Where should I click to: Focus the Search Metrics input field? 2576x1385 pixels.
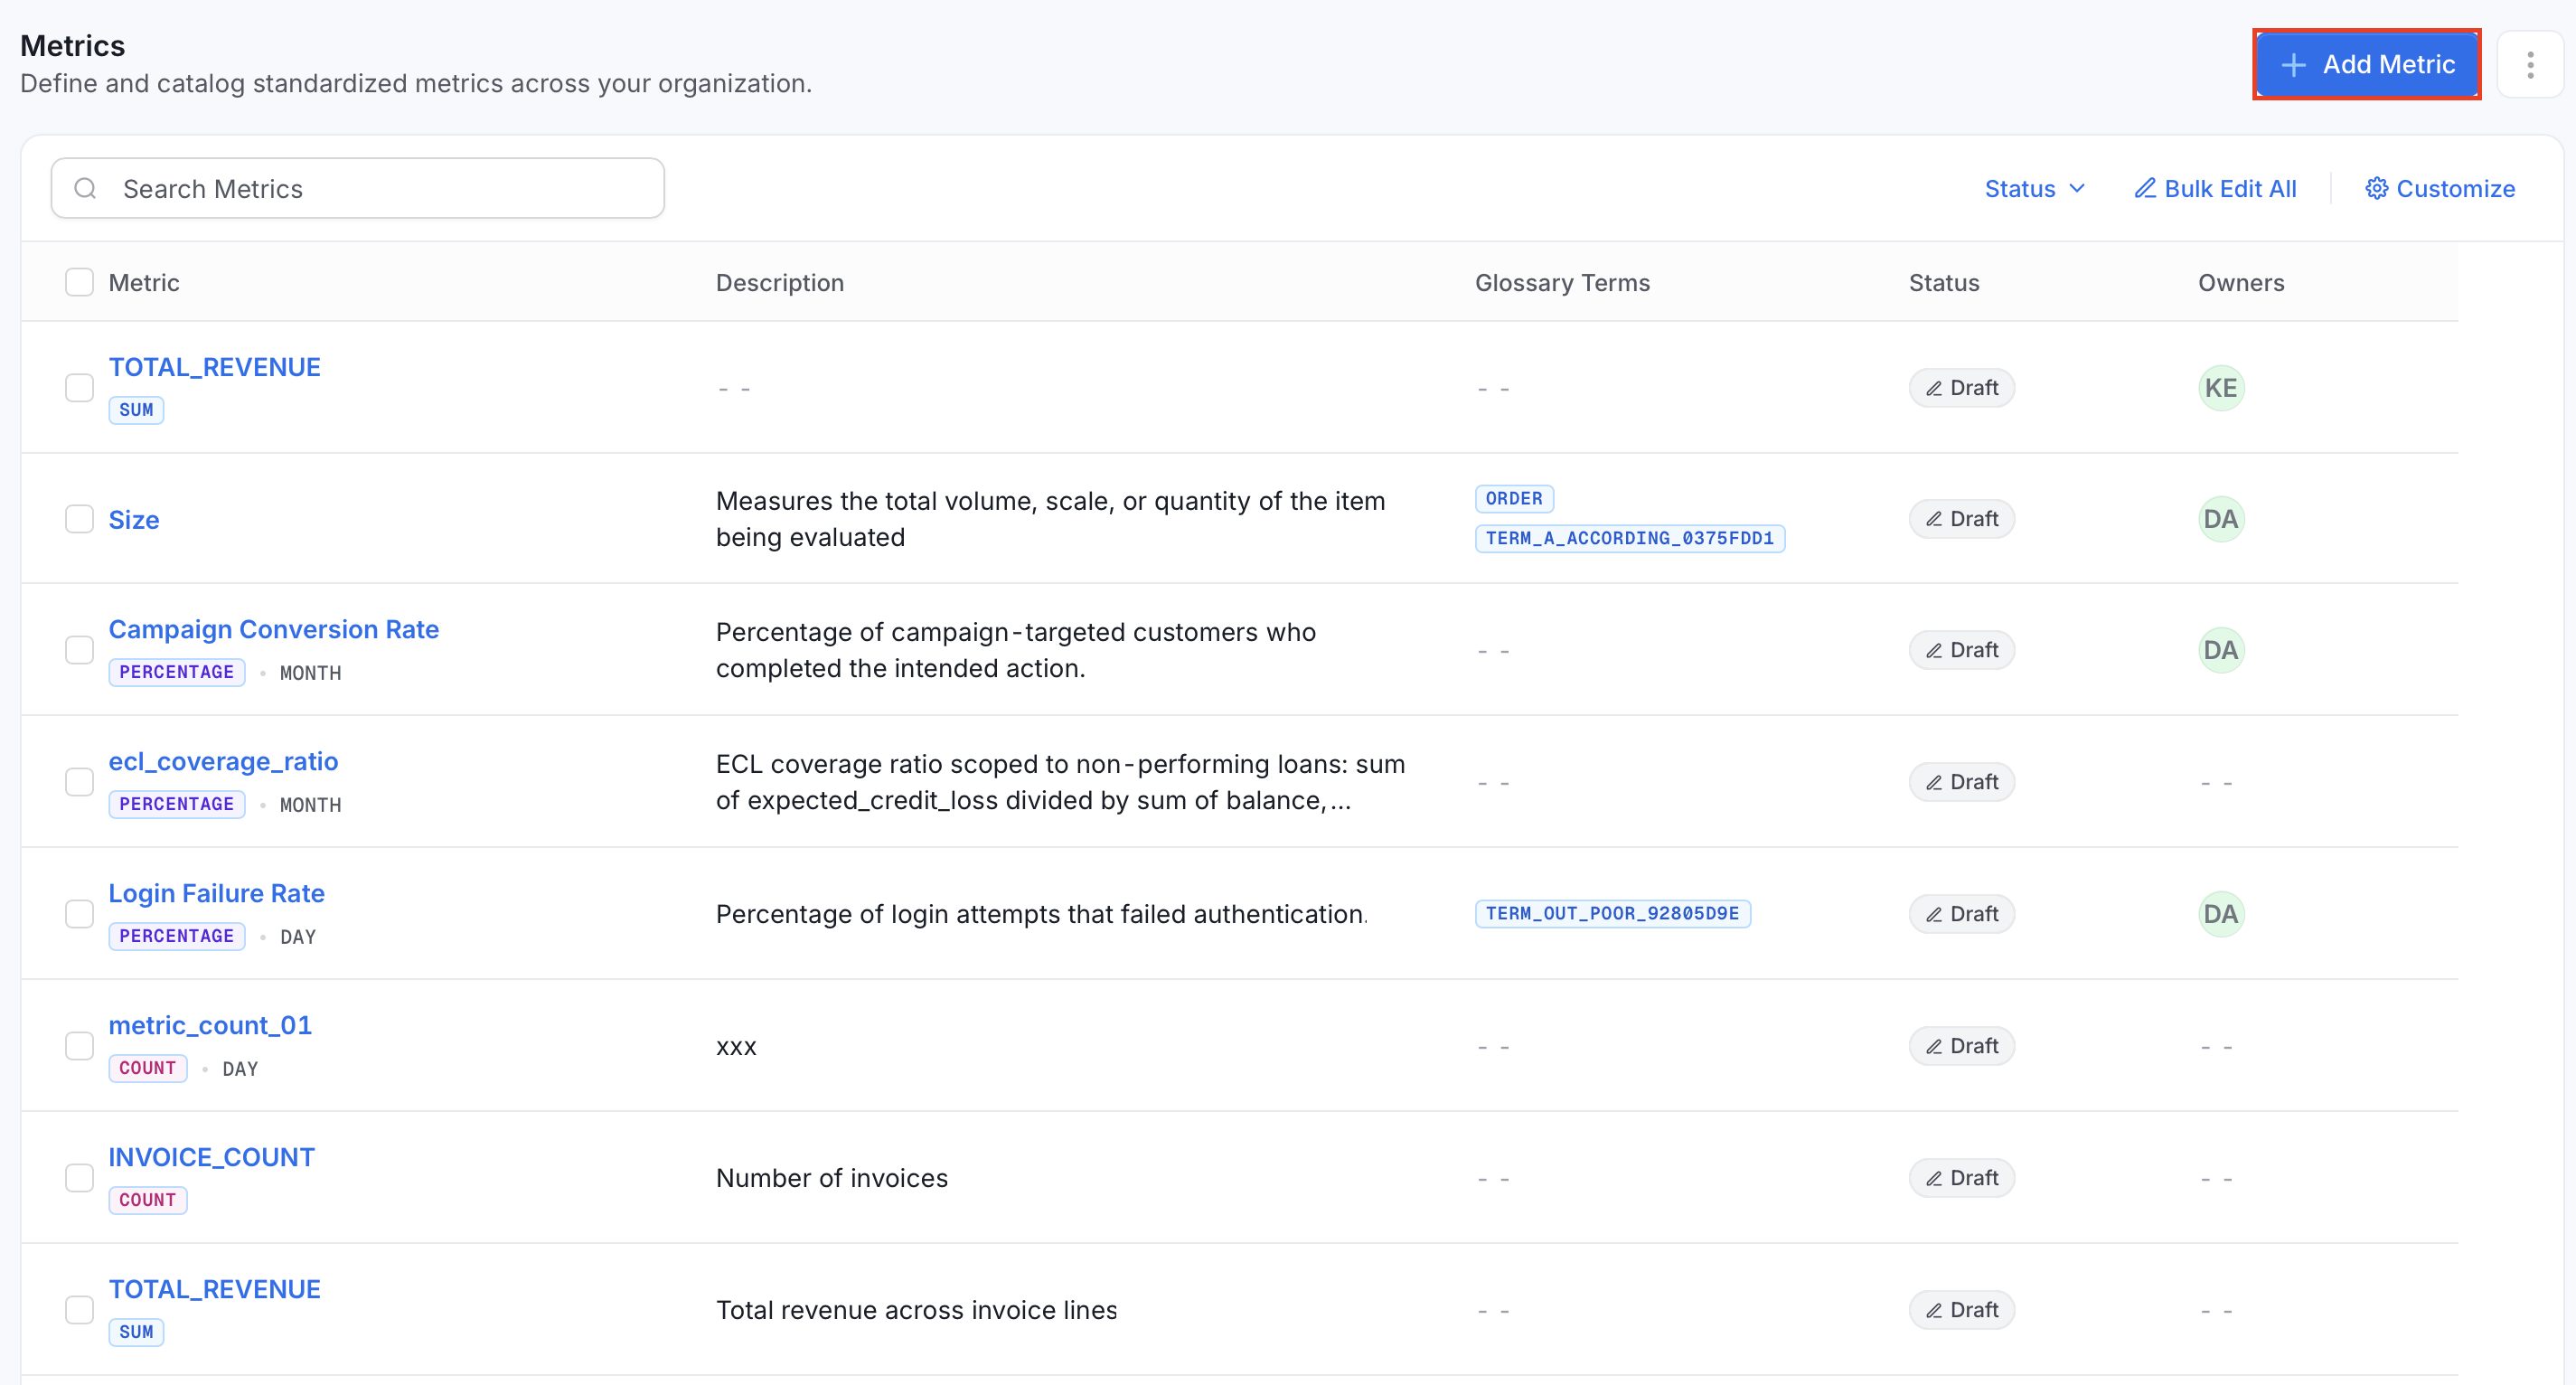coord(358,188)
